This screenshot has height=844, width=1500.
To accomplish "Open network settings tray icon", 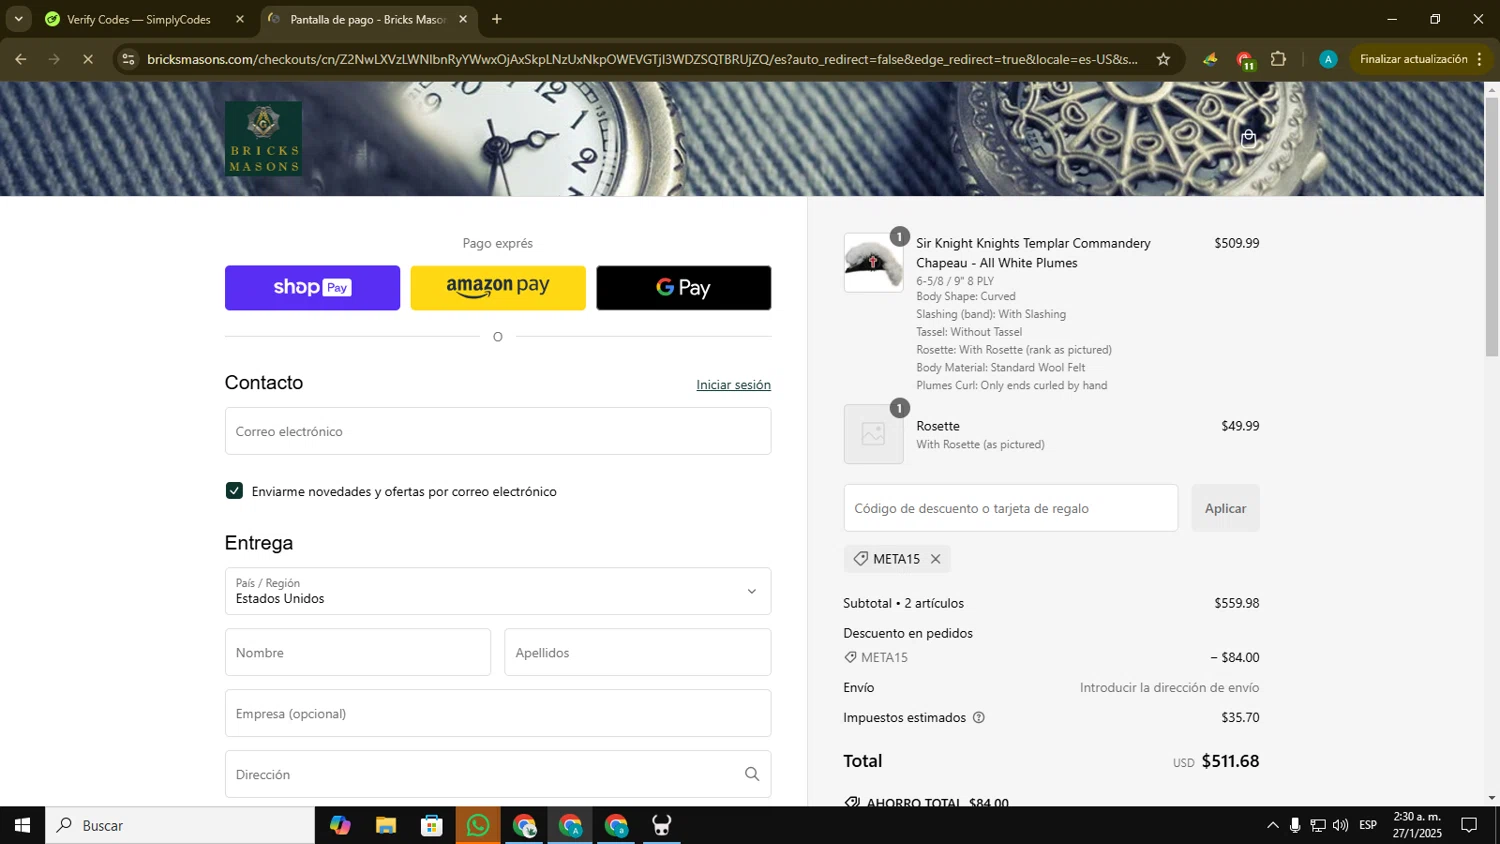I will pyautogui.click(x=1318, y=825).
